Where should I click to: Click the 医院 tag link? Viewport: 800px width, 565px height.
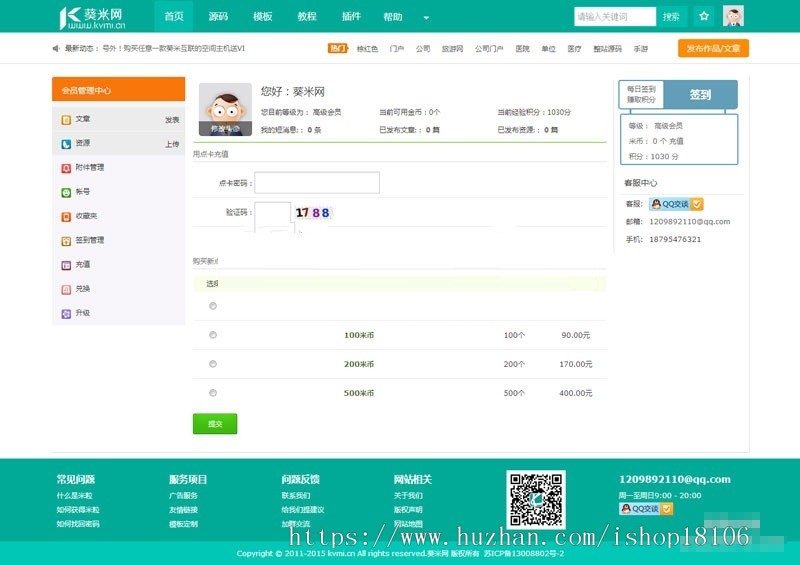(x=522, y=49)
